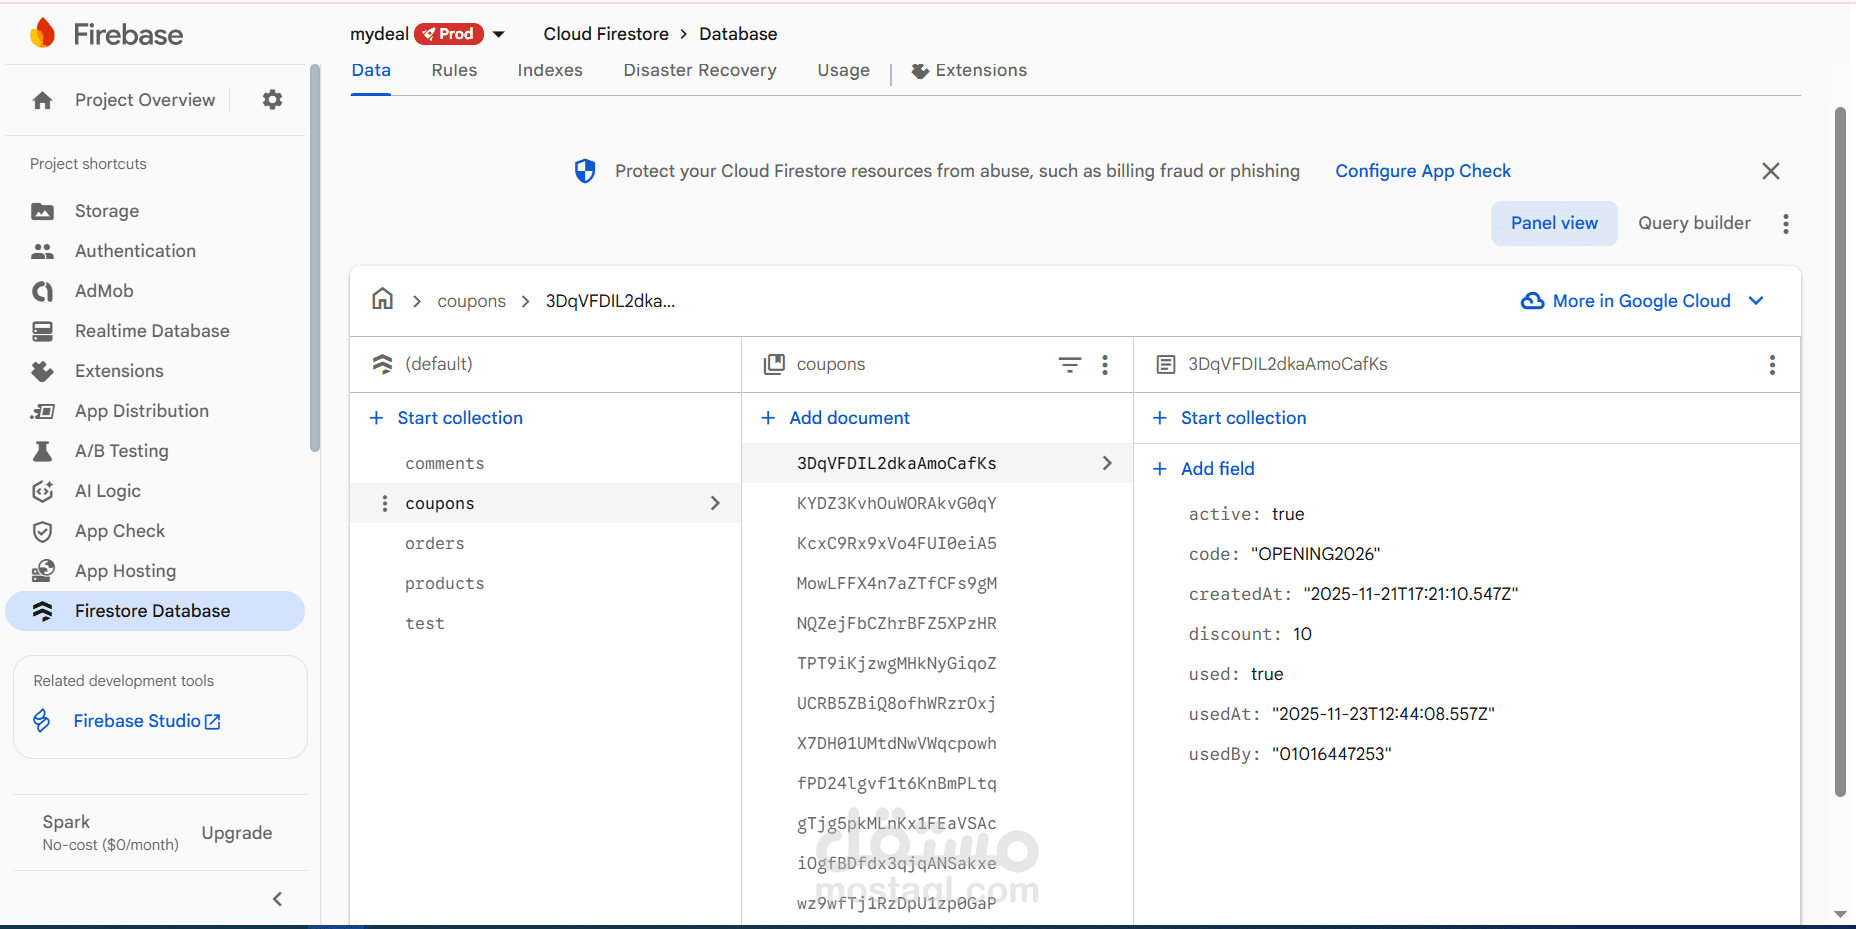Image resolution: width=1856 pixels, height=929 pixels.
Task: Open the mydeal project dropdown
Action: (498, 34)
